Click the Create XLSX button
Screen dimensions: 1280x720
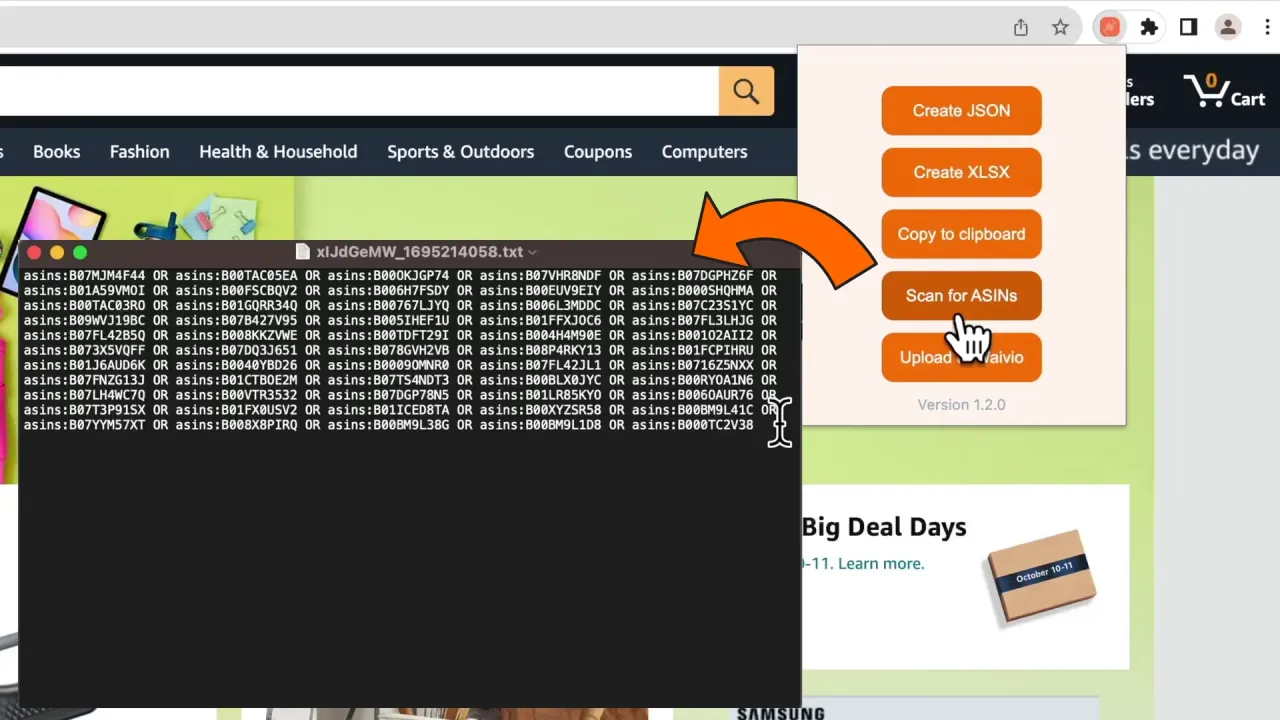(x=961, y=172)
